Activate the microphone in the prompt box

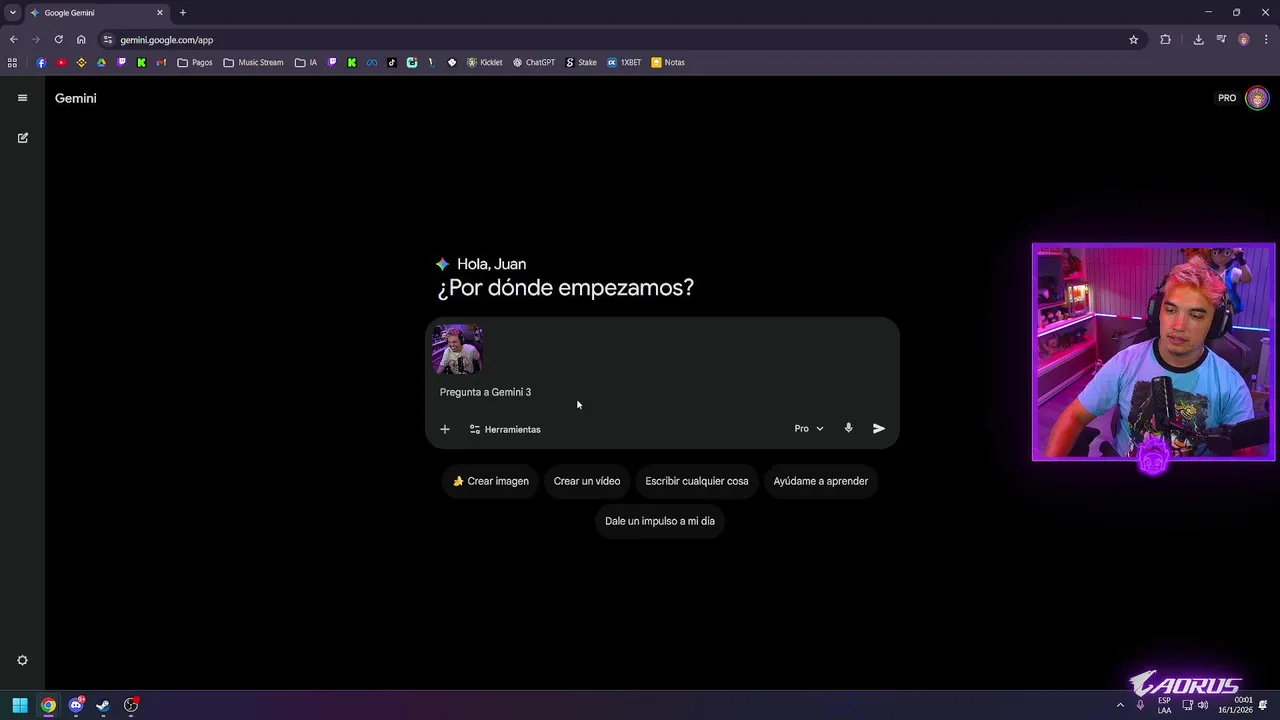(848, 428)
